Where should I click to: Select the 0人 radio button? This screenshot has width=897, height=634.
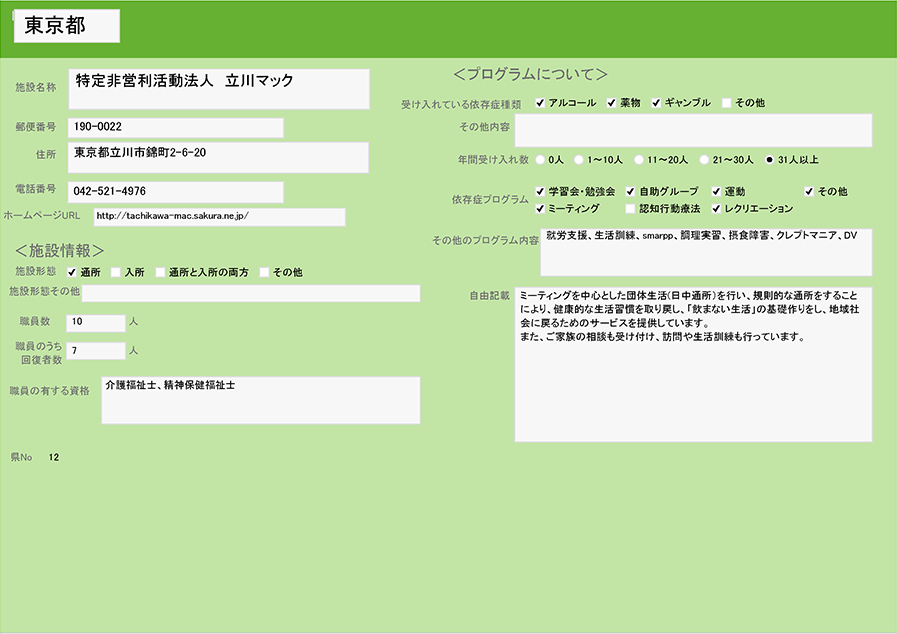(x=541, y=159)
